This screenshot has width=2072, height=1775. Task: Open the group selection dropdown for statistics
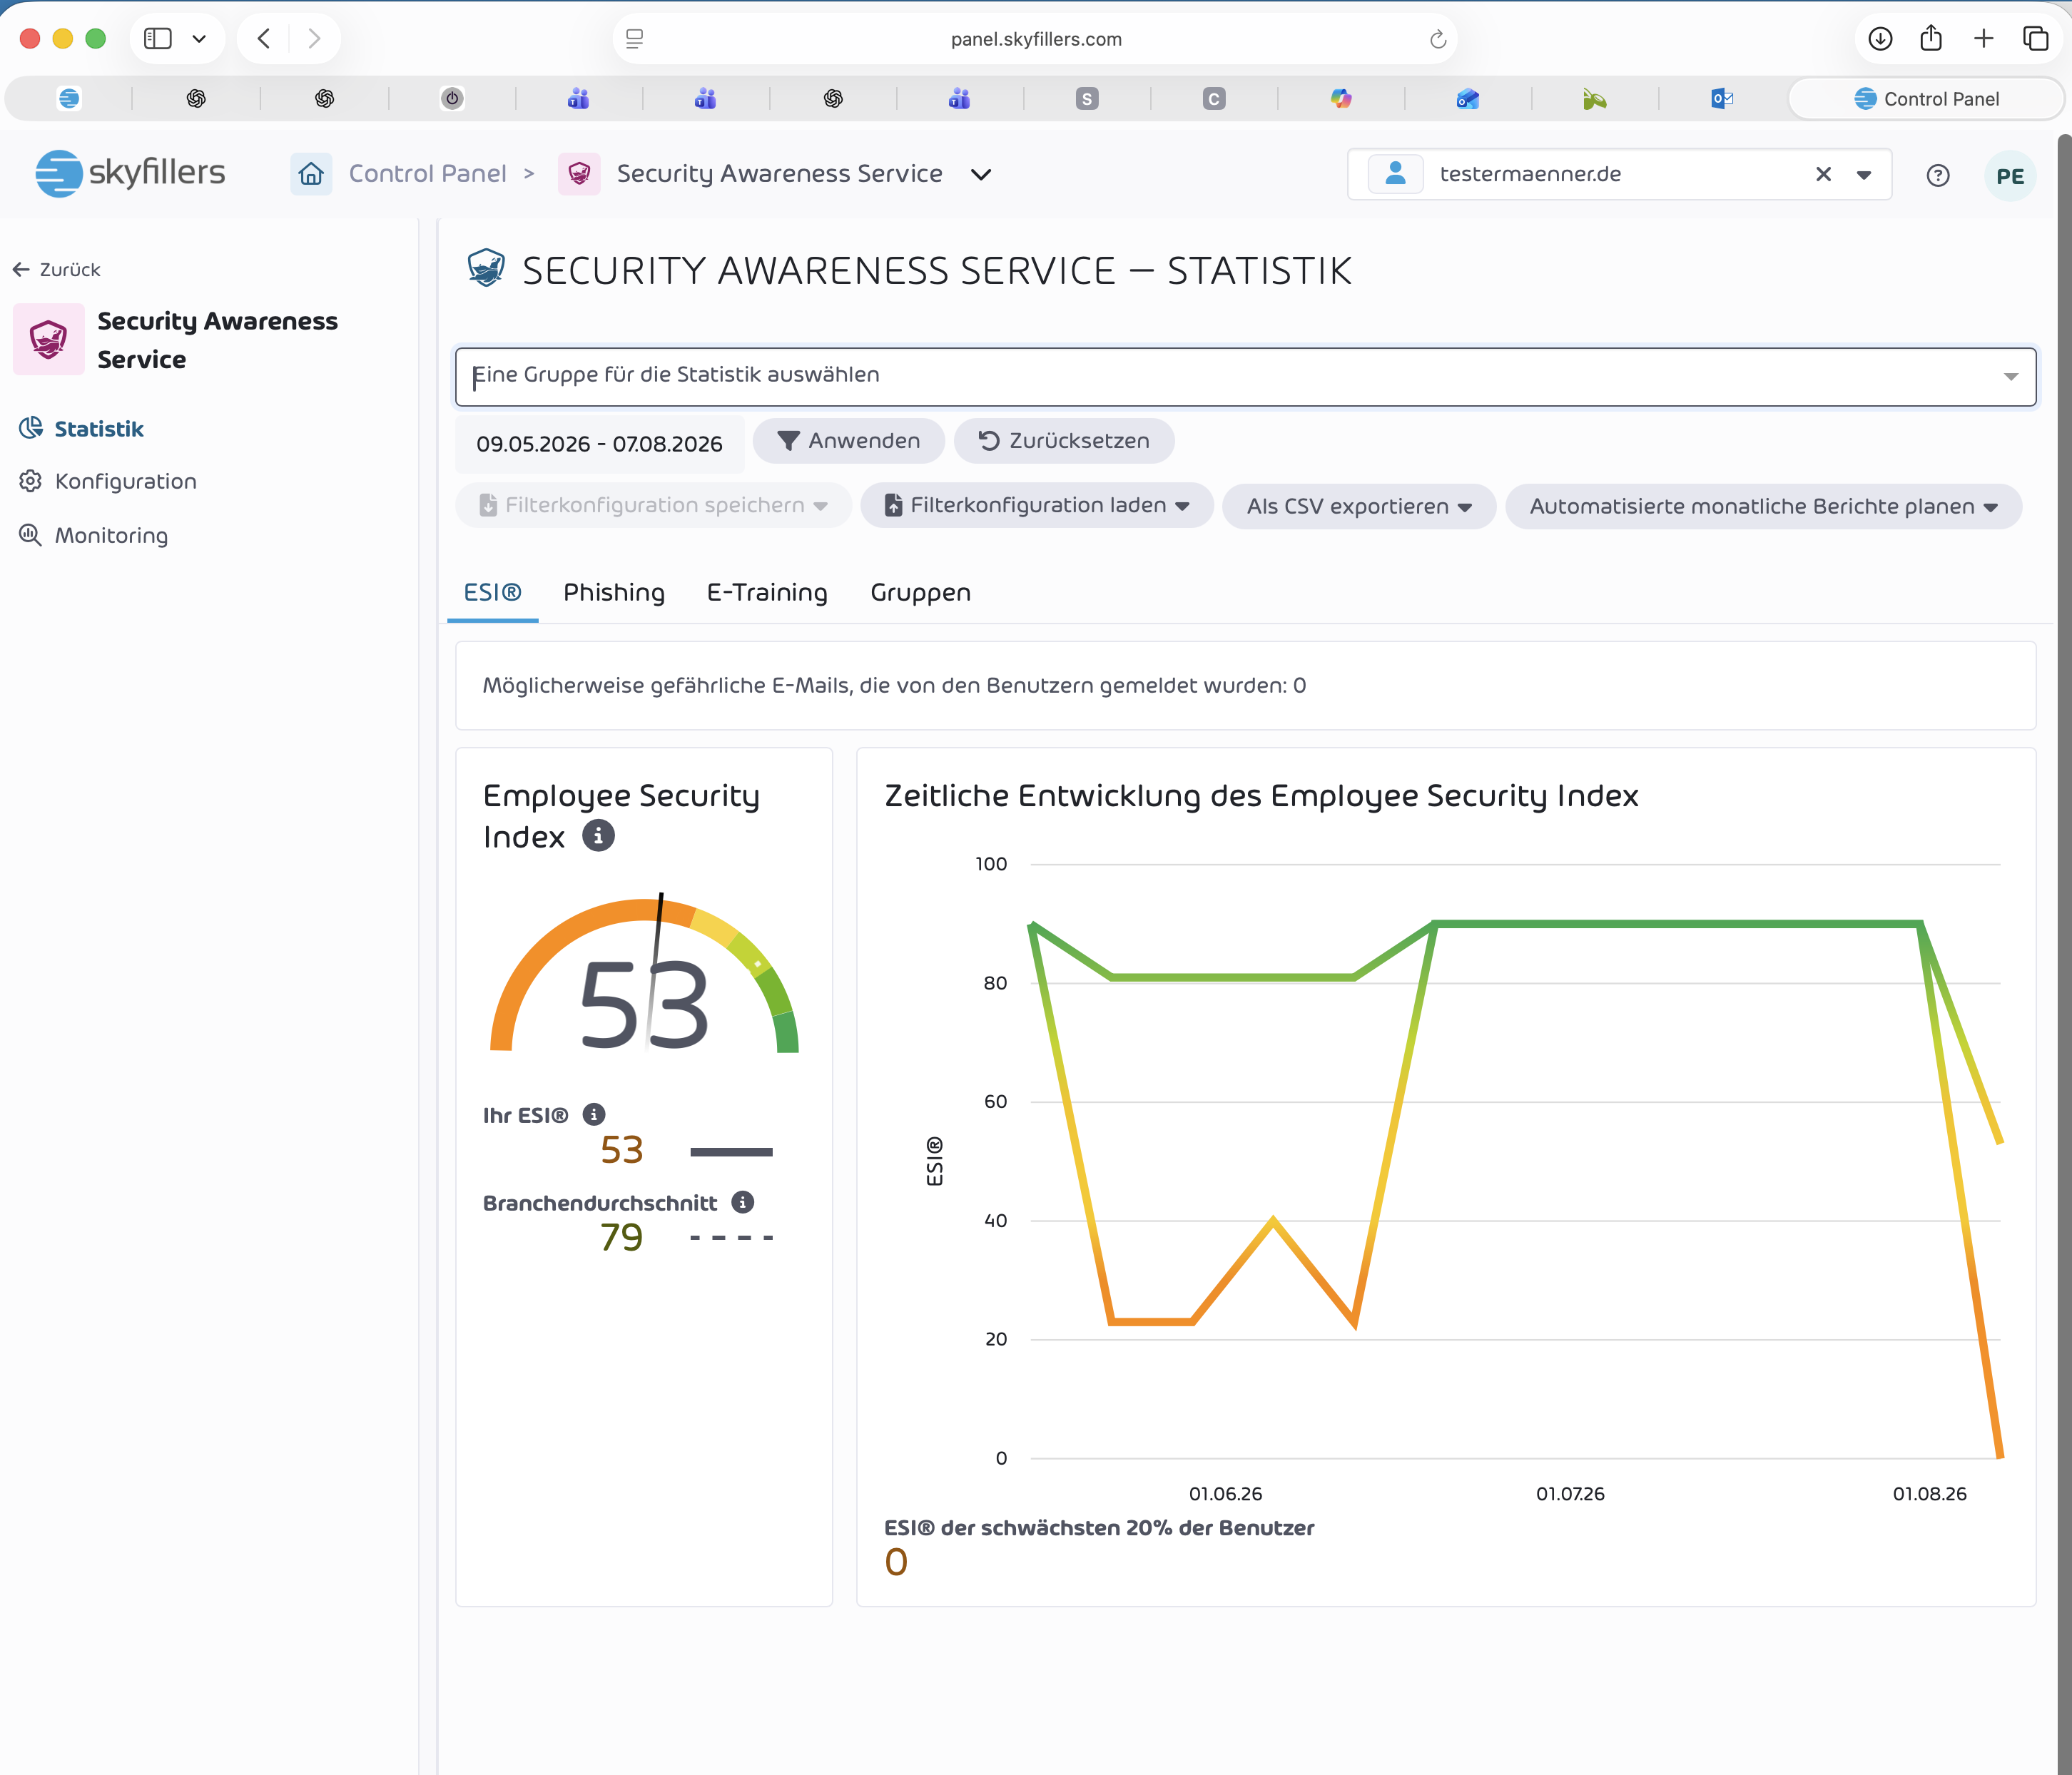coord(1245,376)
